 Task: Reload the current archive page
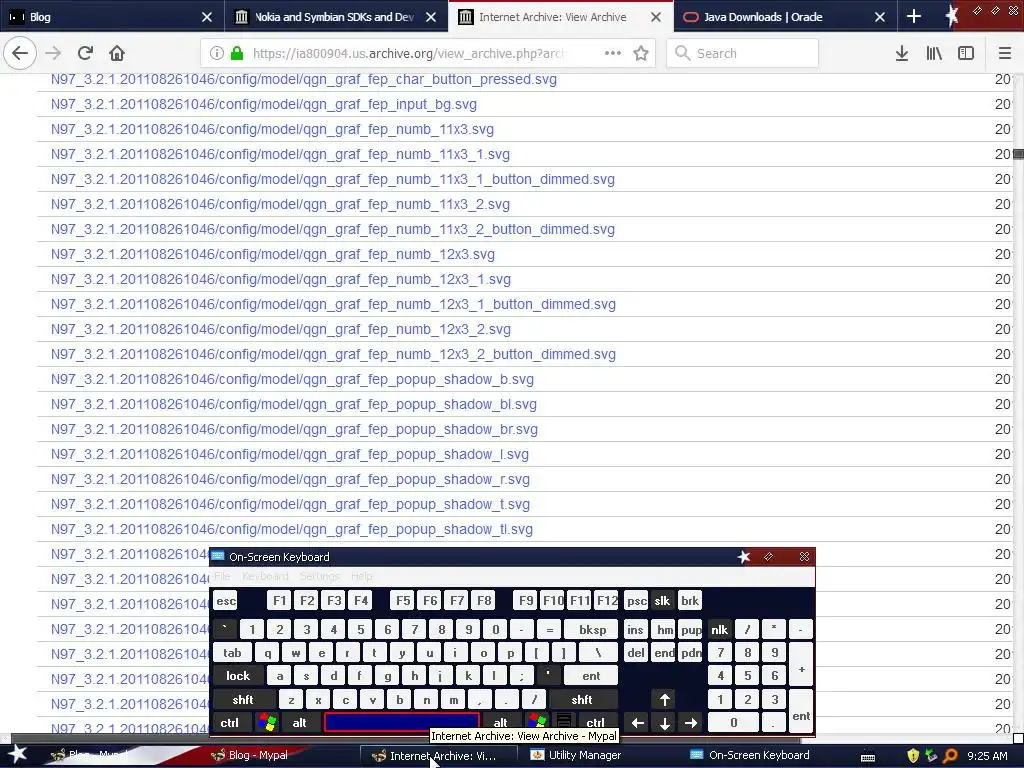pyautogui.click(x=85, y=53)
